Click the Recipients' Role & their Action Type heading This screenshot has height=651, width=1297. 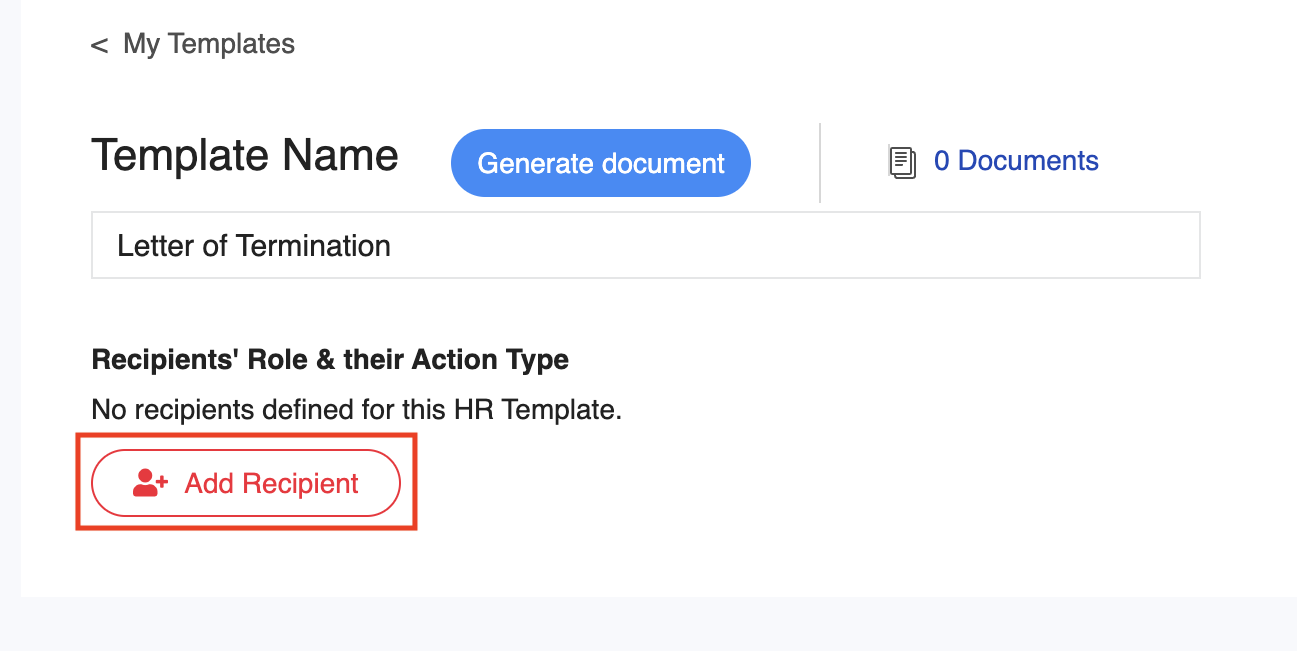coord(330,360)
